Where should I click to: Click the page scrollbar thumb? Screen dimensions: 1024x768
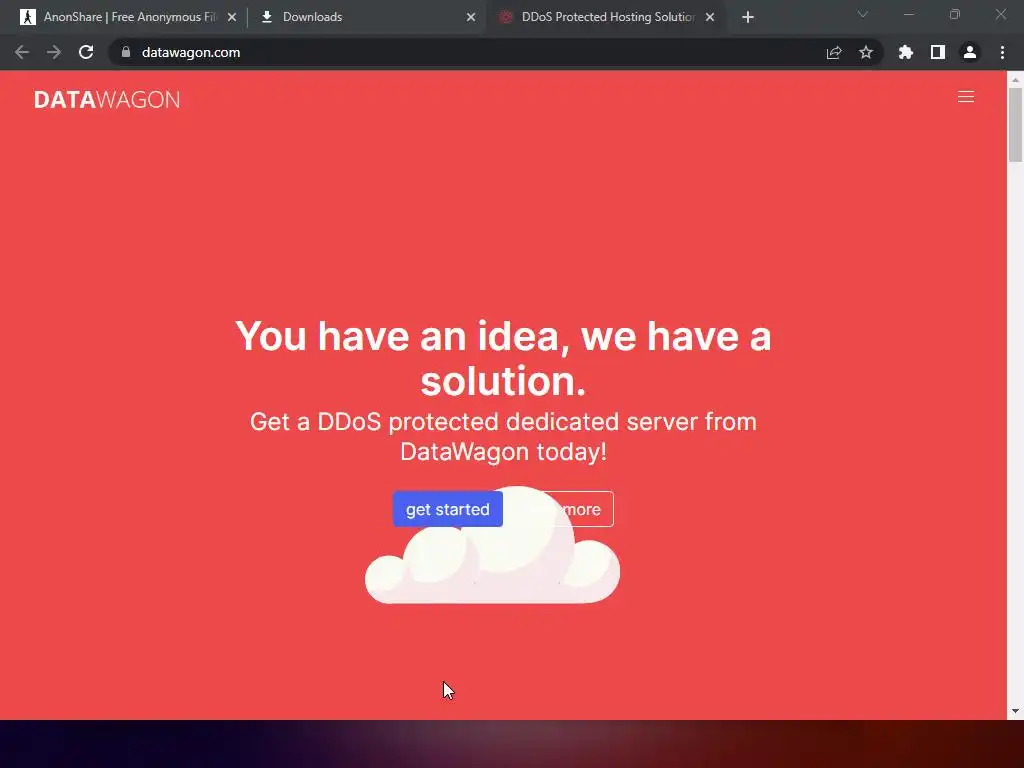pyautogui.click(x=1015, y=124)
